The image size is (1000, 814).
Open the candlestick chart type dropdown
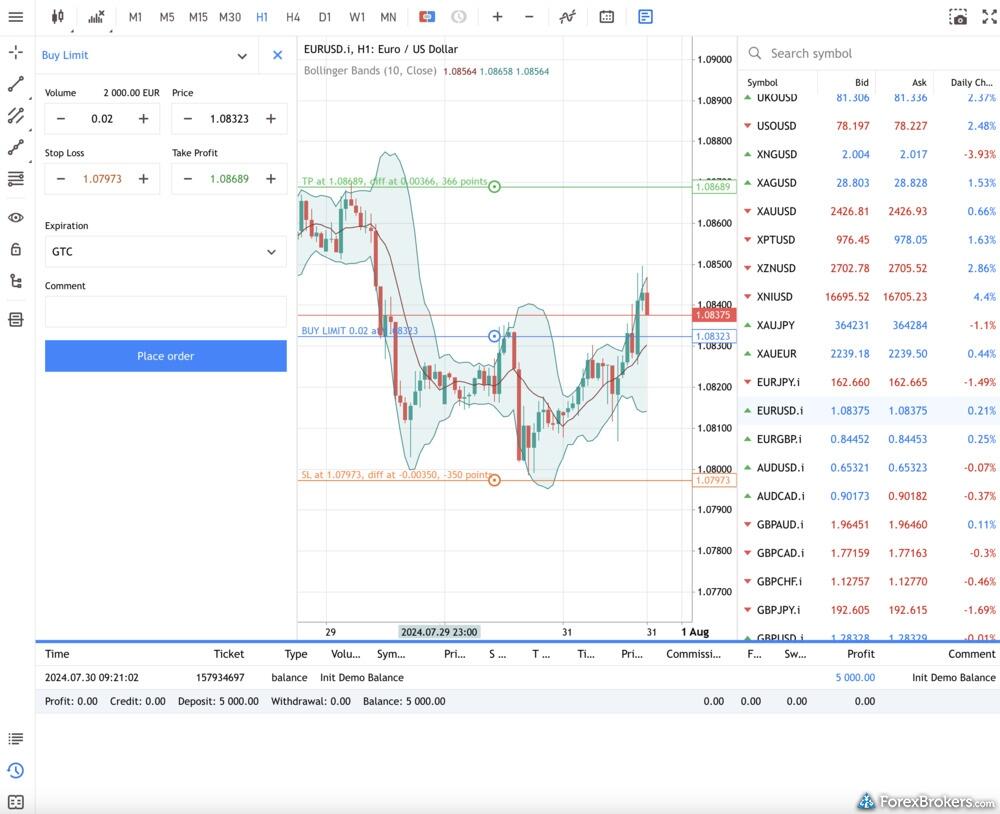coord(57,17)
